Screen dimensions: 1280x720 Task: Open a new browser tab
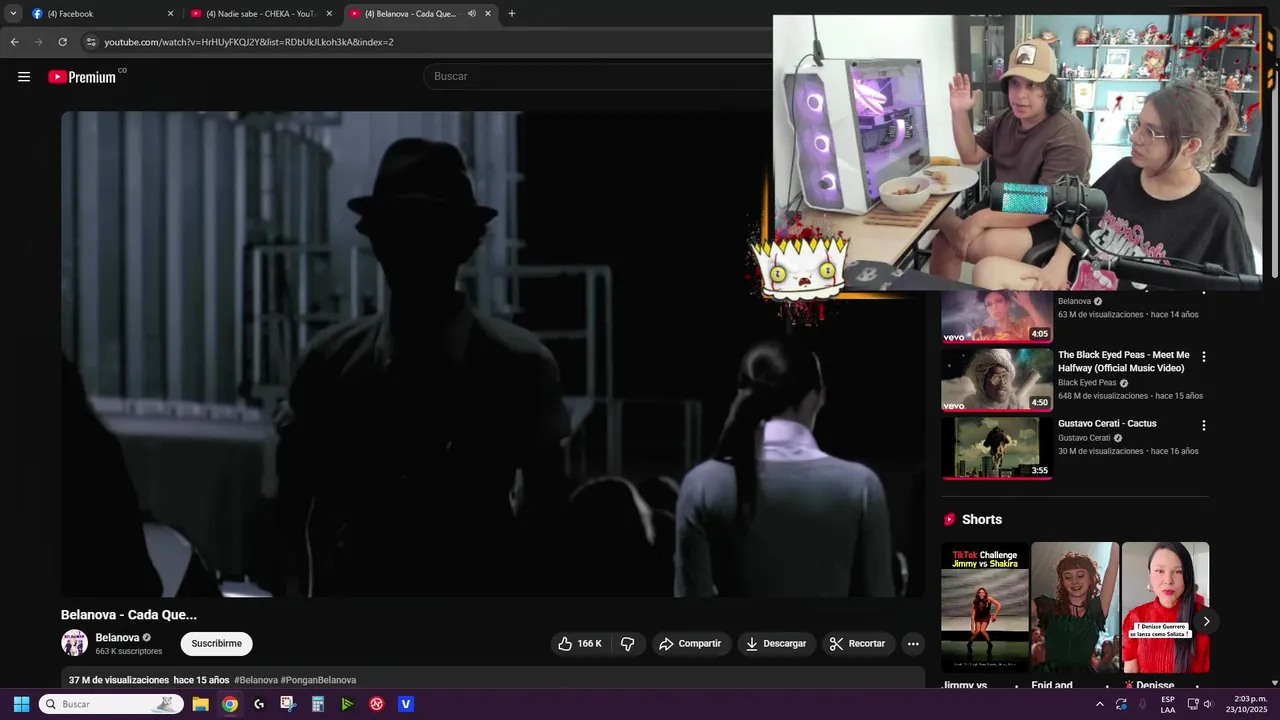click(x=512, y=14)
